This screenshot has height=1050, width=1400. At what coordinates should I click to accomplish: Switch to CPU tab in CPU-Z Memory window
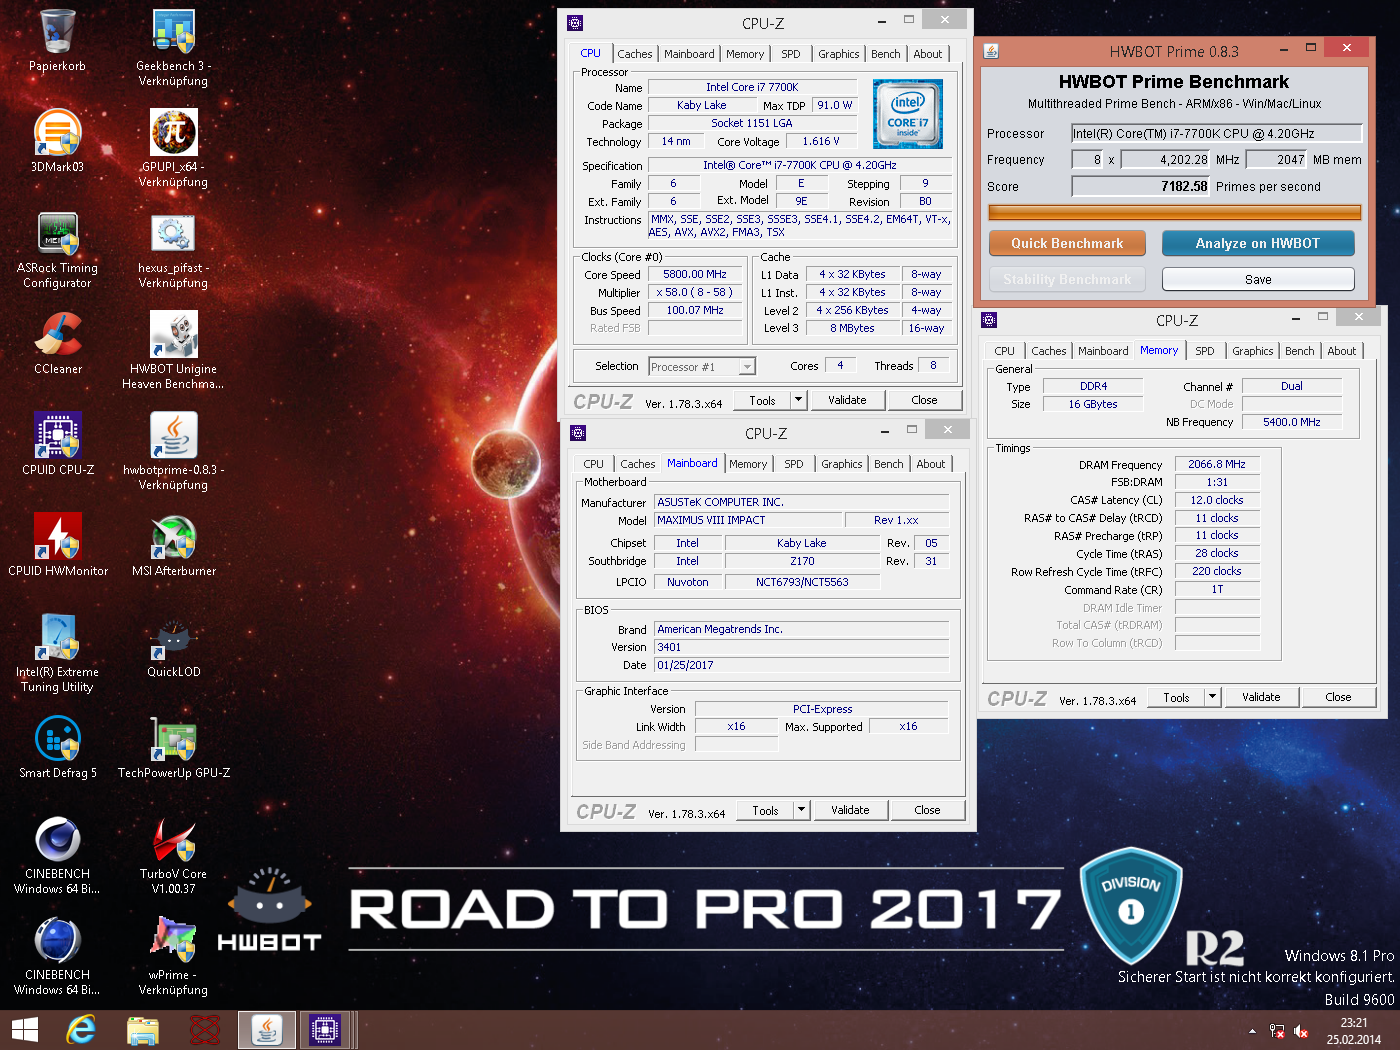(1005, 351)
